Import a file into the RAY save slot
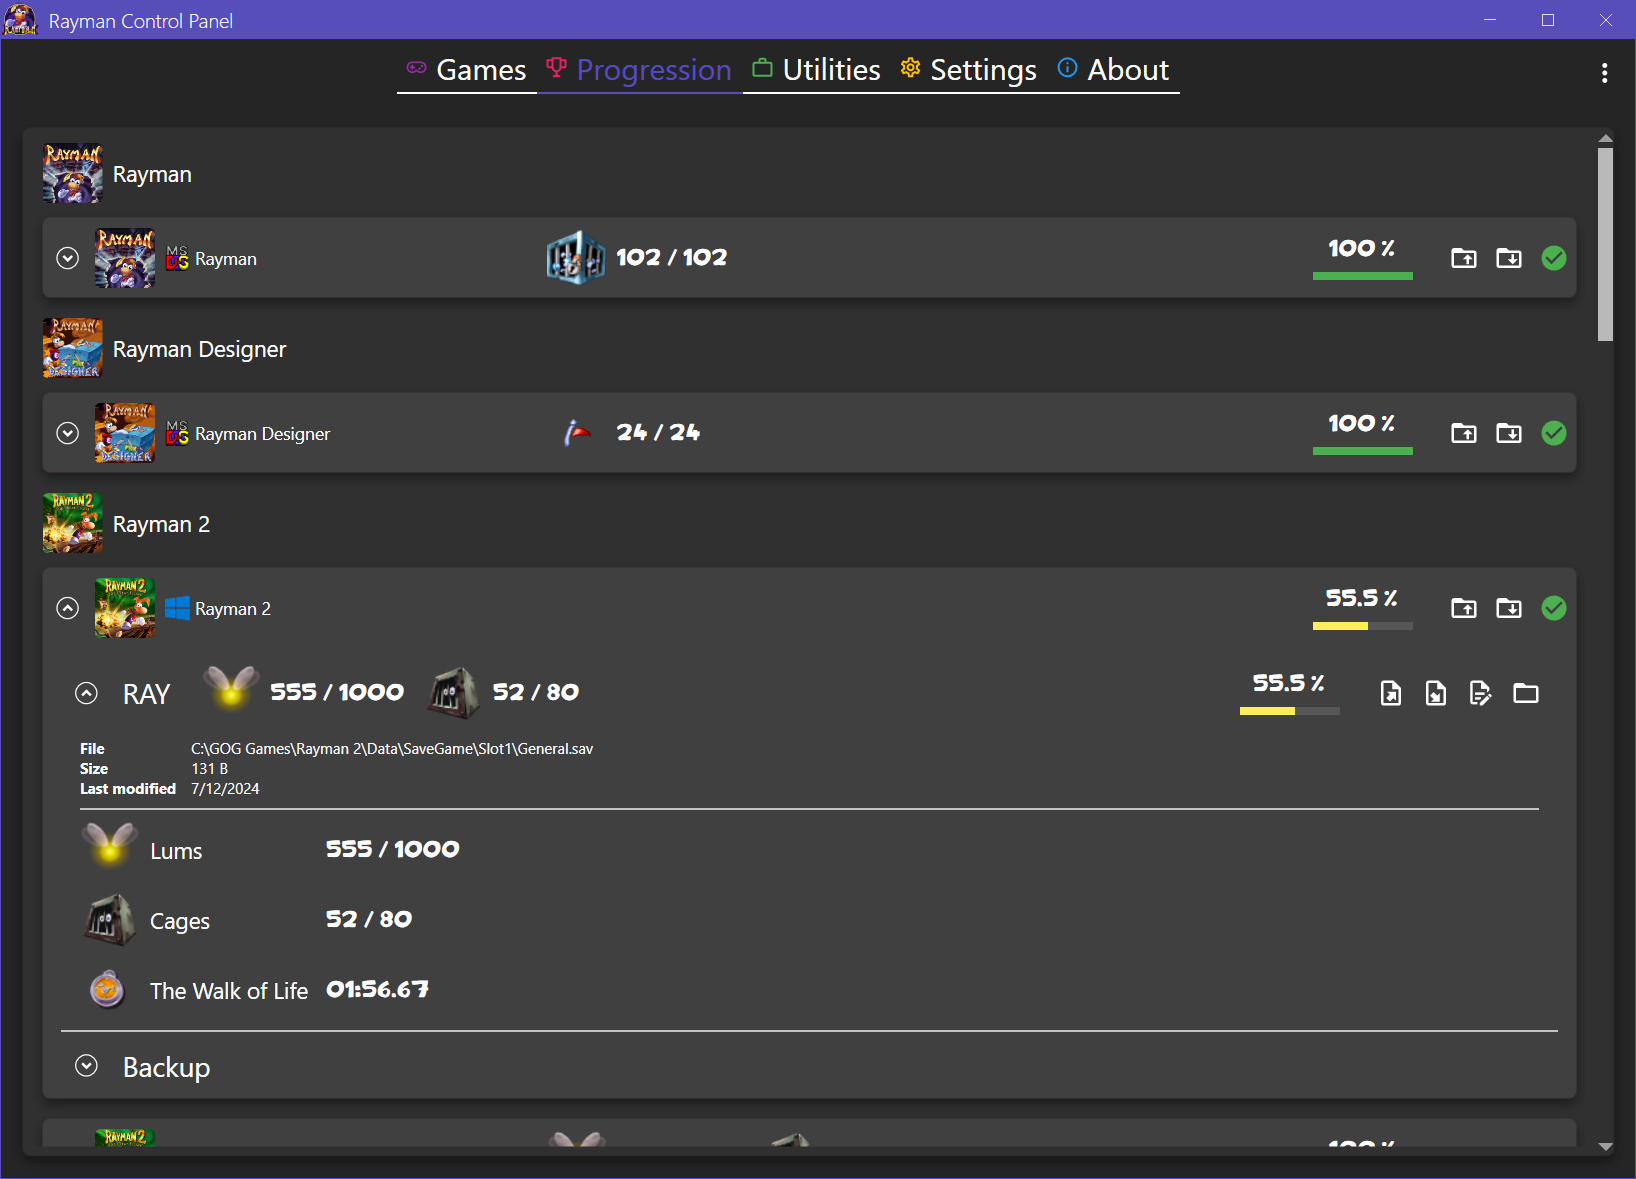Image resolution: width=1636 pixels, height=1179 pixels. click(x=1436, y=693)
